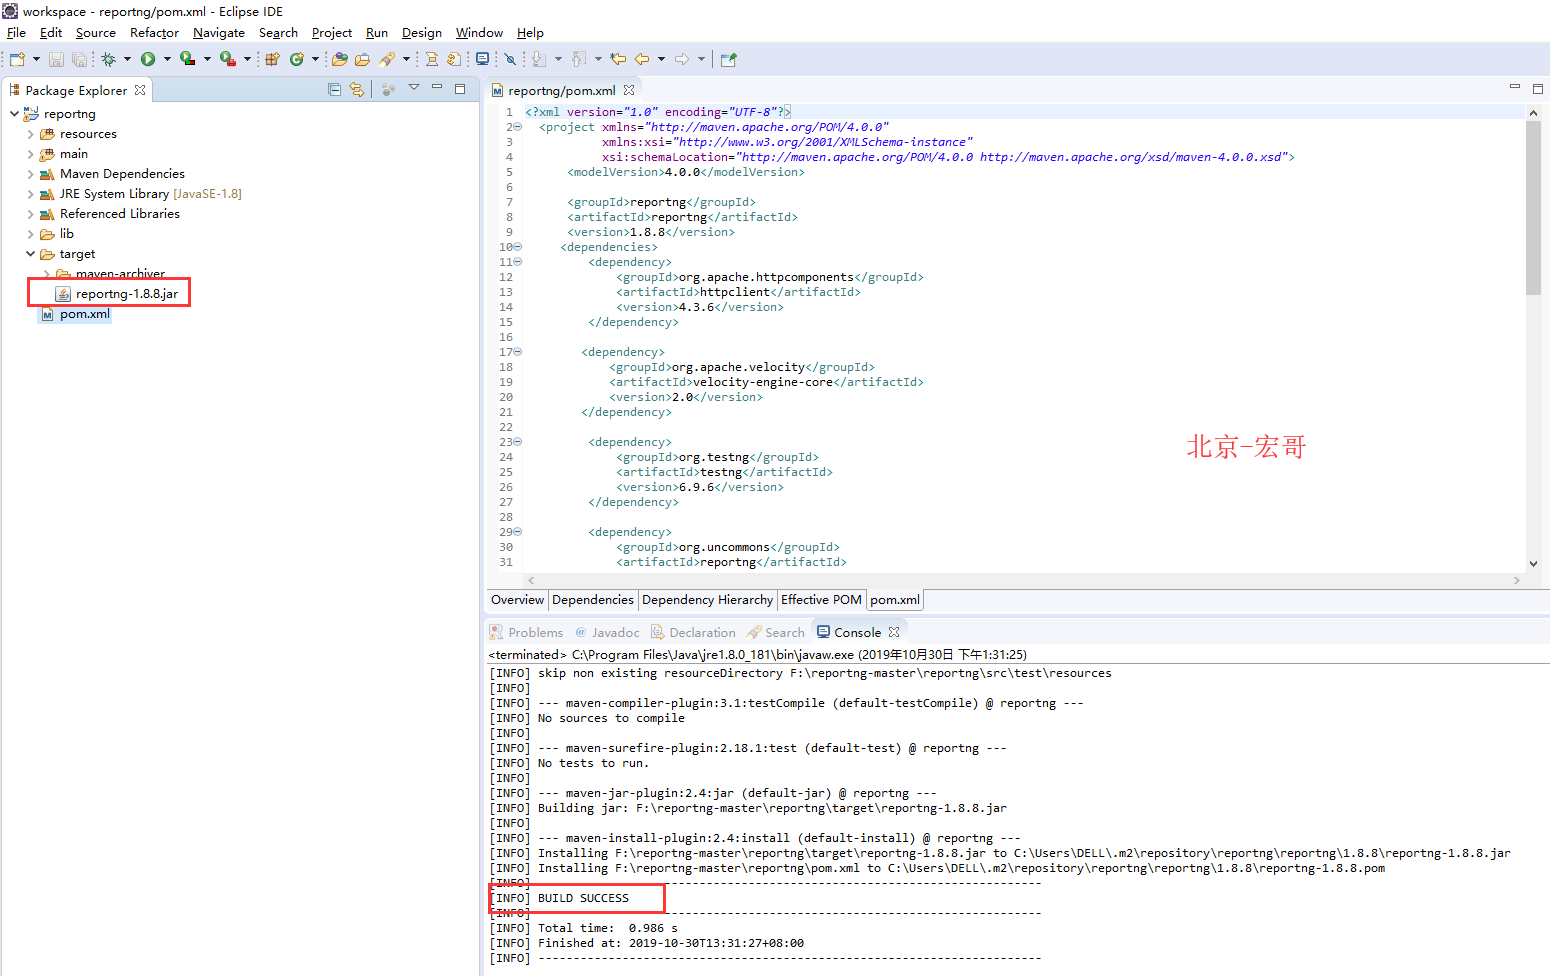Switch to the Effective POM tab

(821, 600)
